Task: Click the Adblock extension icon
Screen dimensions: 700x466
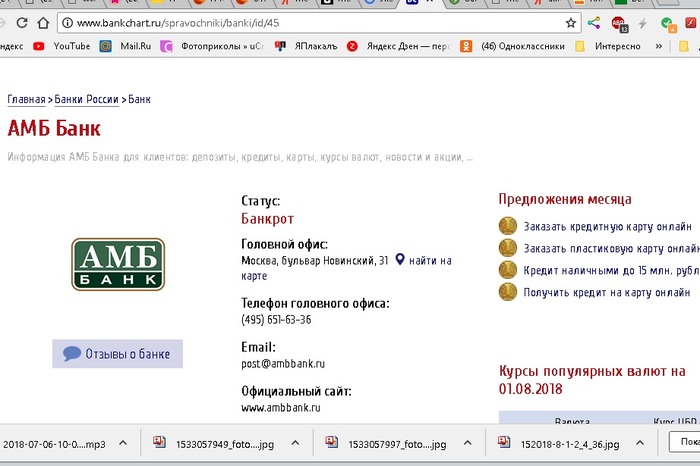Action: pos(619,22)
